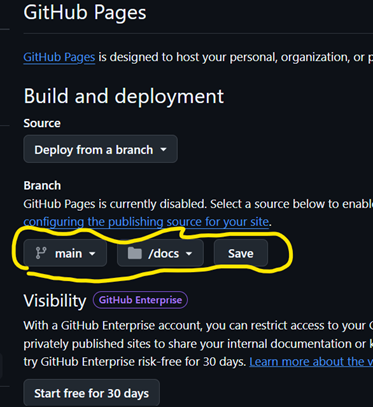Viewport: 373px width, 407px height.
Task: Click the Source label text
Action: point(42,123)
